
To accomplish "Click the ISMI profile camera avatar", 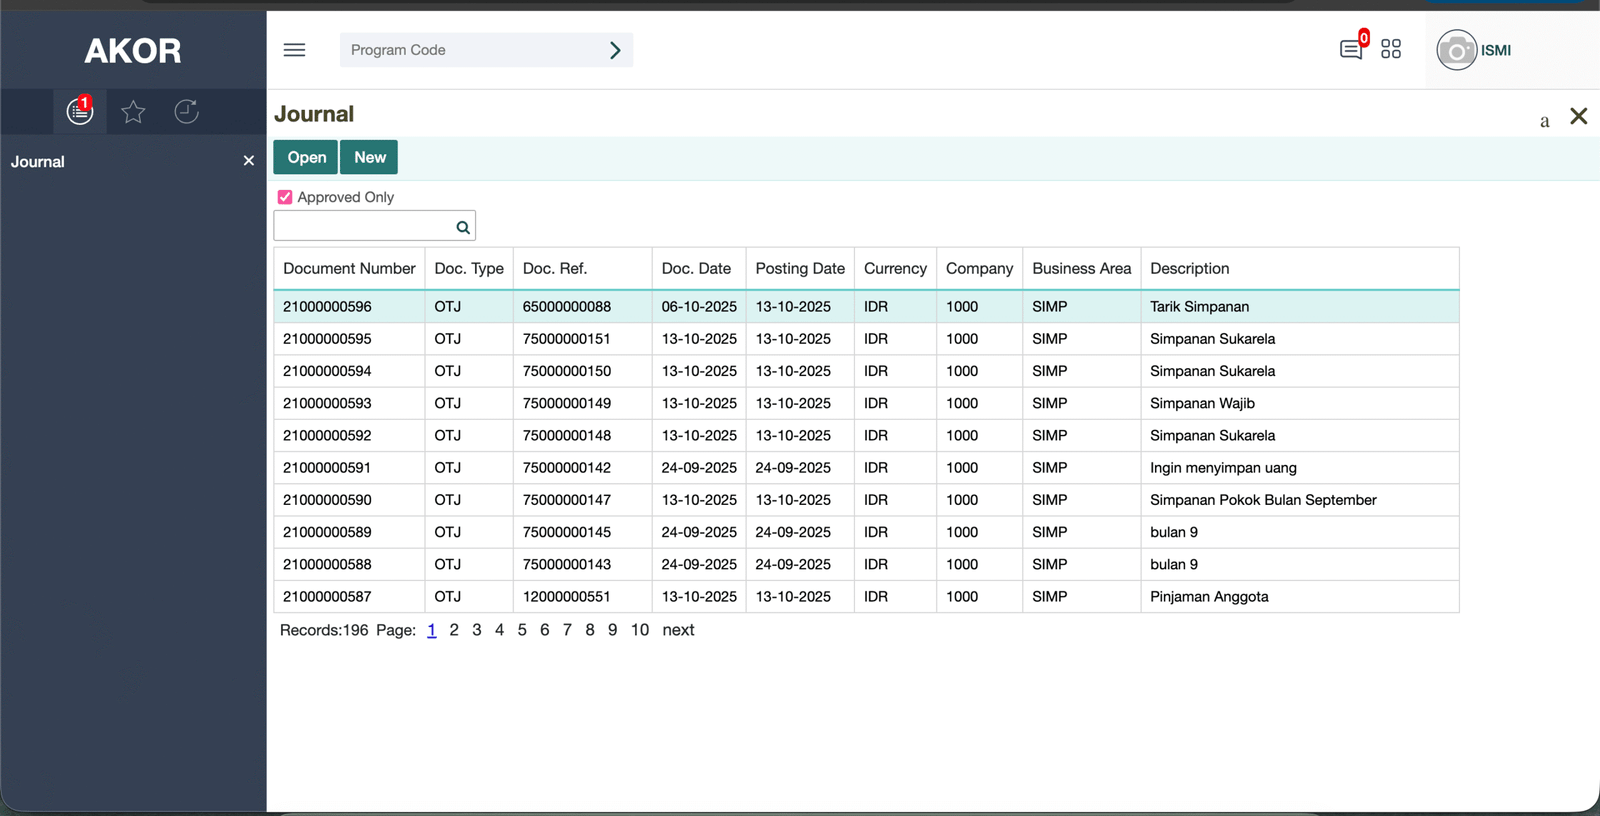I will 1456,50.
